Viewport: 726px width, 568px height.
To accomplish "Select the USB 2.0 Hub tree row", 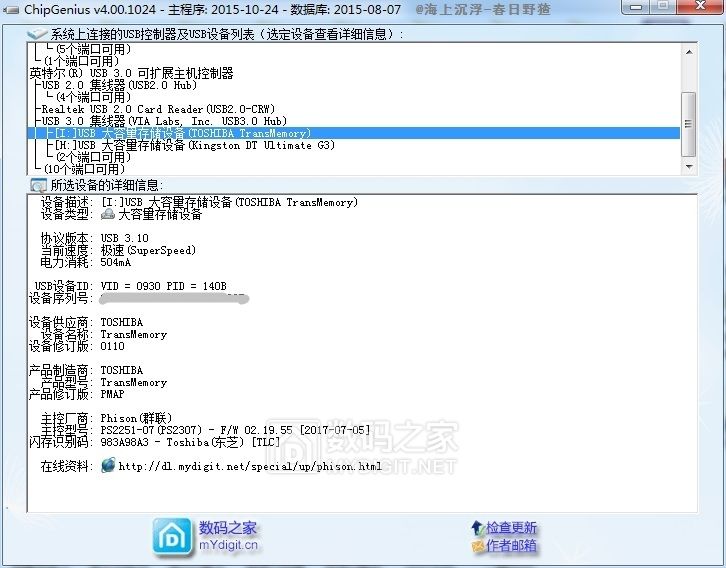I will click(119, 85).
